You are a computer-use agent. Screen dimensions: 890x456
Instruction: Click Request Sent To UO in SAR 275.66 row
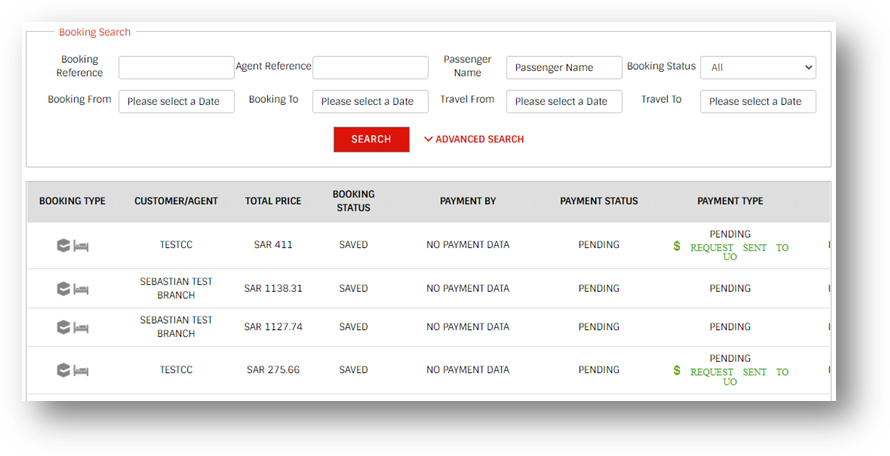[x=739, y=376]
